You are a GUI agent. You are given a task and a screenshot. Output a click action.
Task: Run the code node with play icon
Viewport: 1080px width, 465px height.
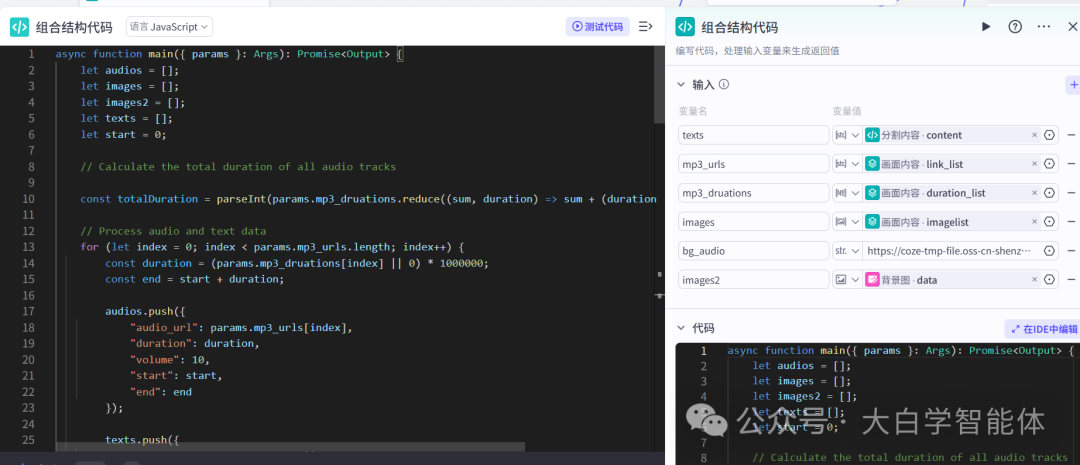click(x=986, y=27)
